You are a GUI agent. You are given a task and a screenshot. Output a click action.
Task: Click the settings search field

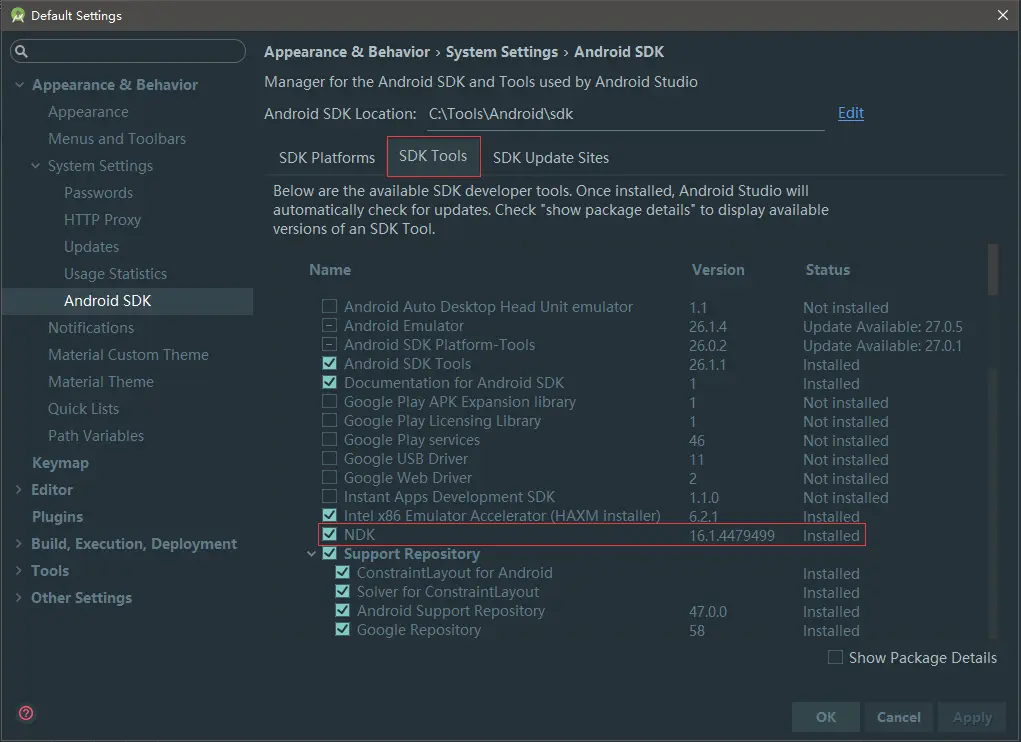coord(128,51)
